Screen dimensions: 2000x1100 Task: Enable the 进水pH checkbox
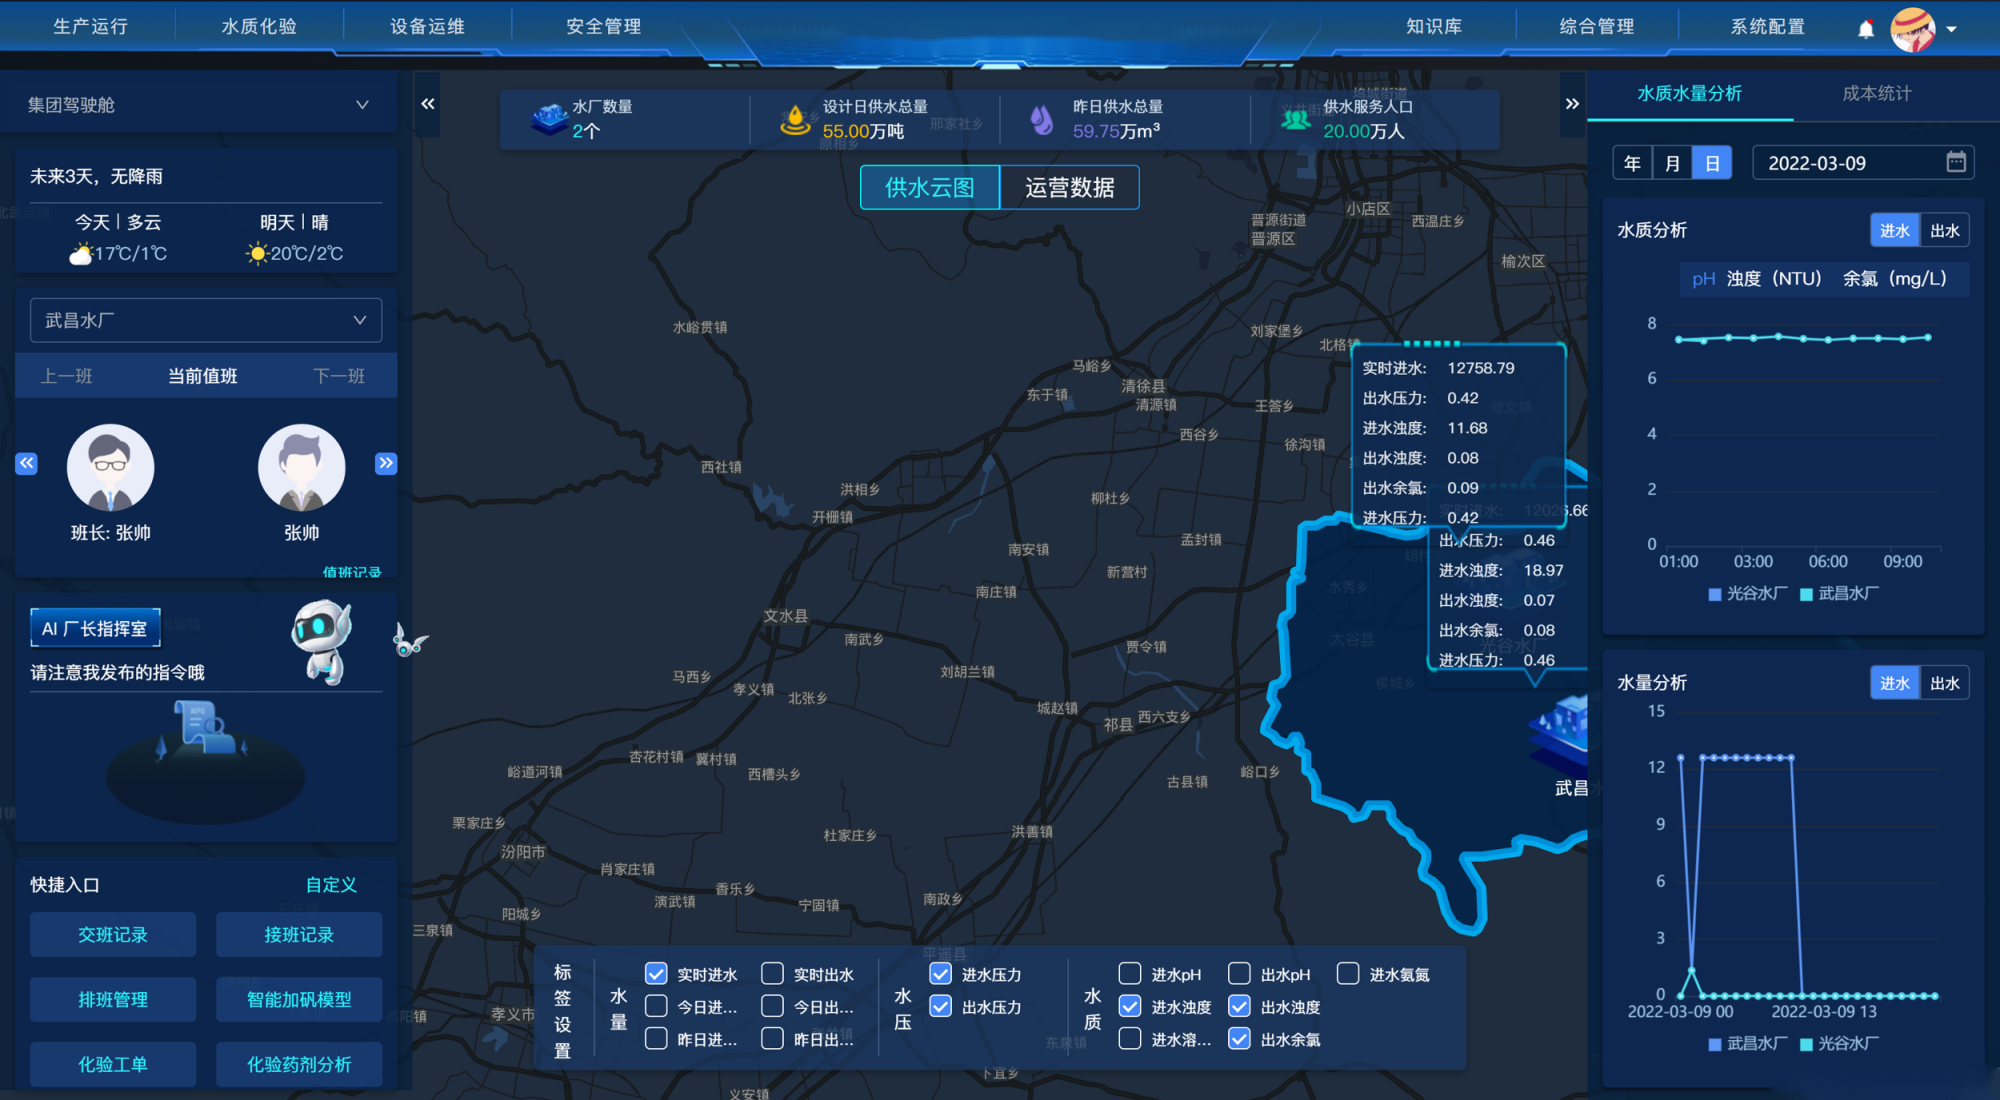[x=1130, y=974]
